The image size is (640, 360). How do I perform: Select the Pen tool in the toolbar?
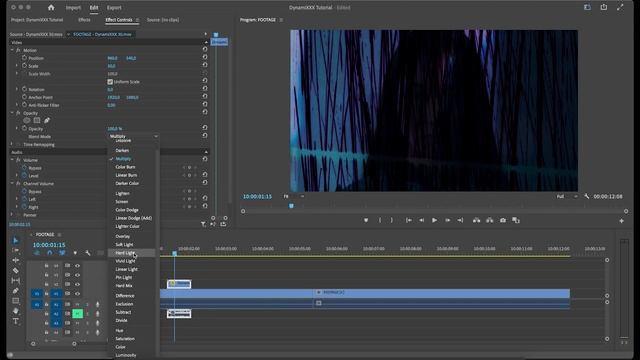pyautogui.click(x=16, y=291)
